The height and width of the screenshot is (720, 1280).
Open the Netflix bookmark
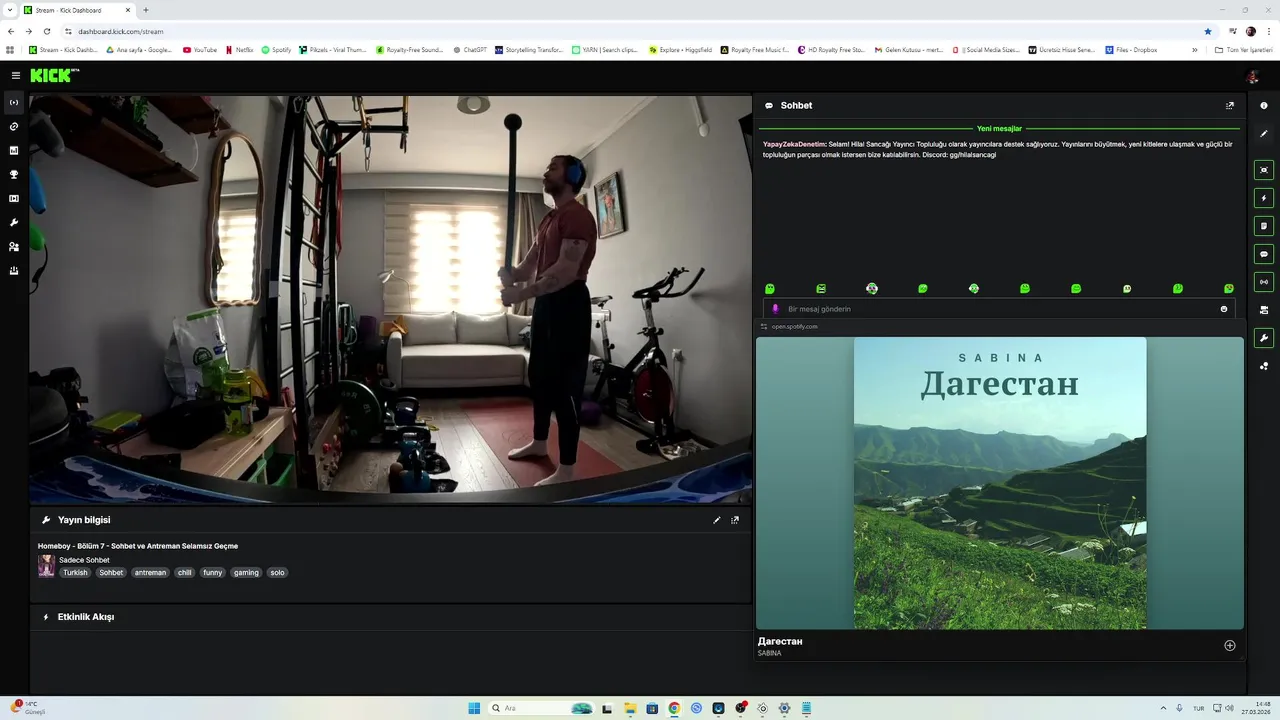click(x=239, y=49)
